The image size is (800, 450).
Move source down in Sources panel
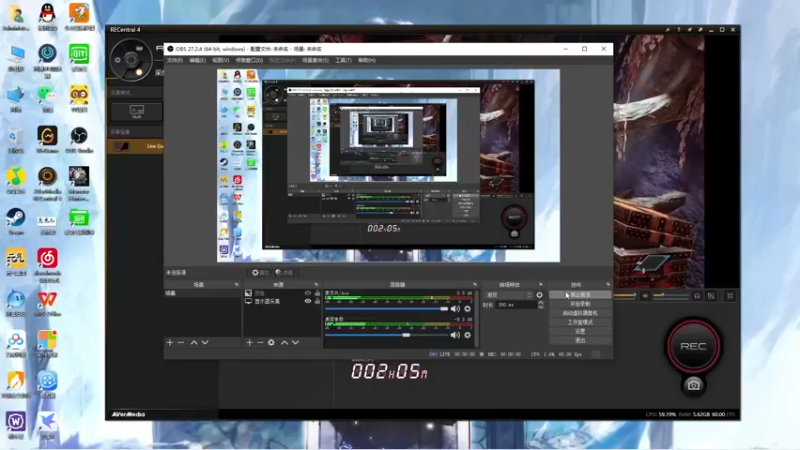[295, 342]
